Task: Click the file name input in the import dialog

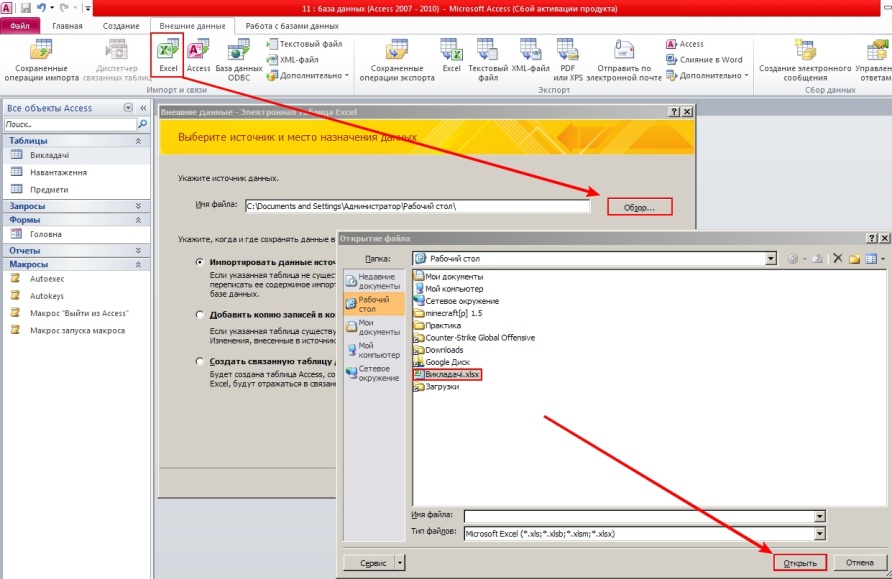Action: 418,206
